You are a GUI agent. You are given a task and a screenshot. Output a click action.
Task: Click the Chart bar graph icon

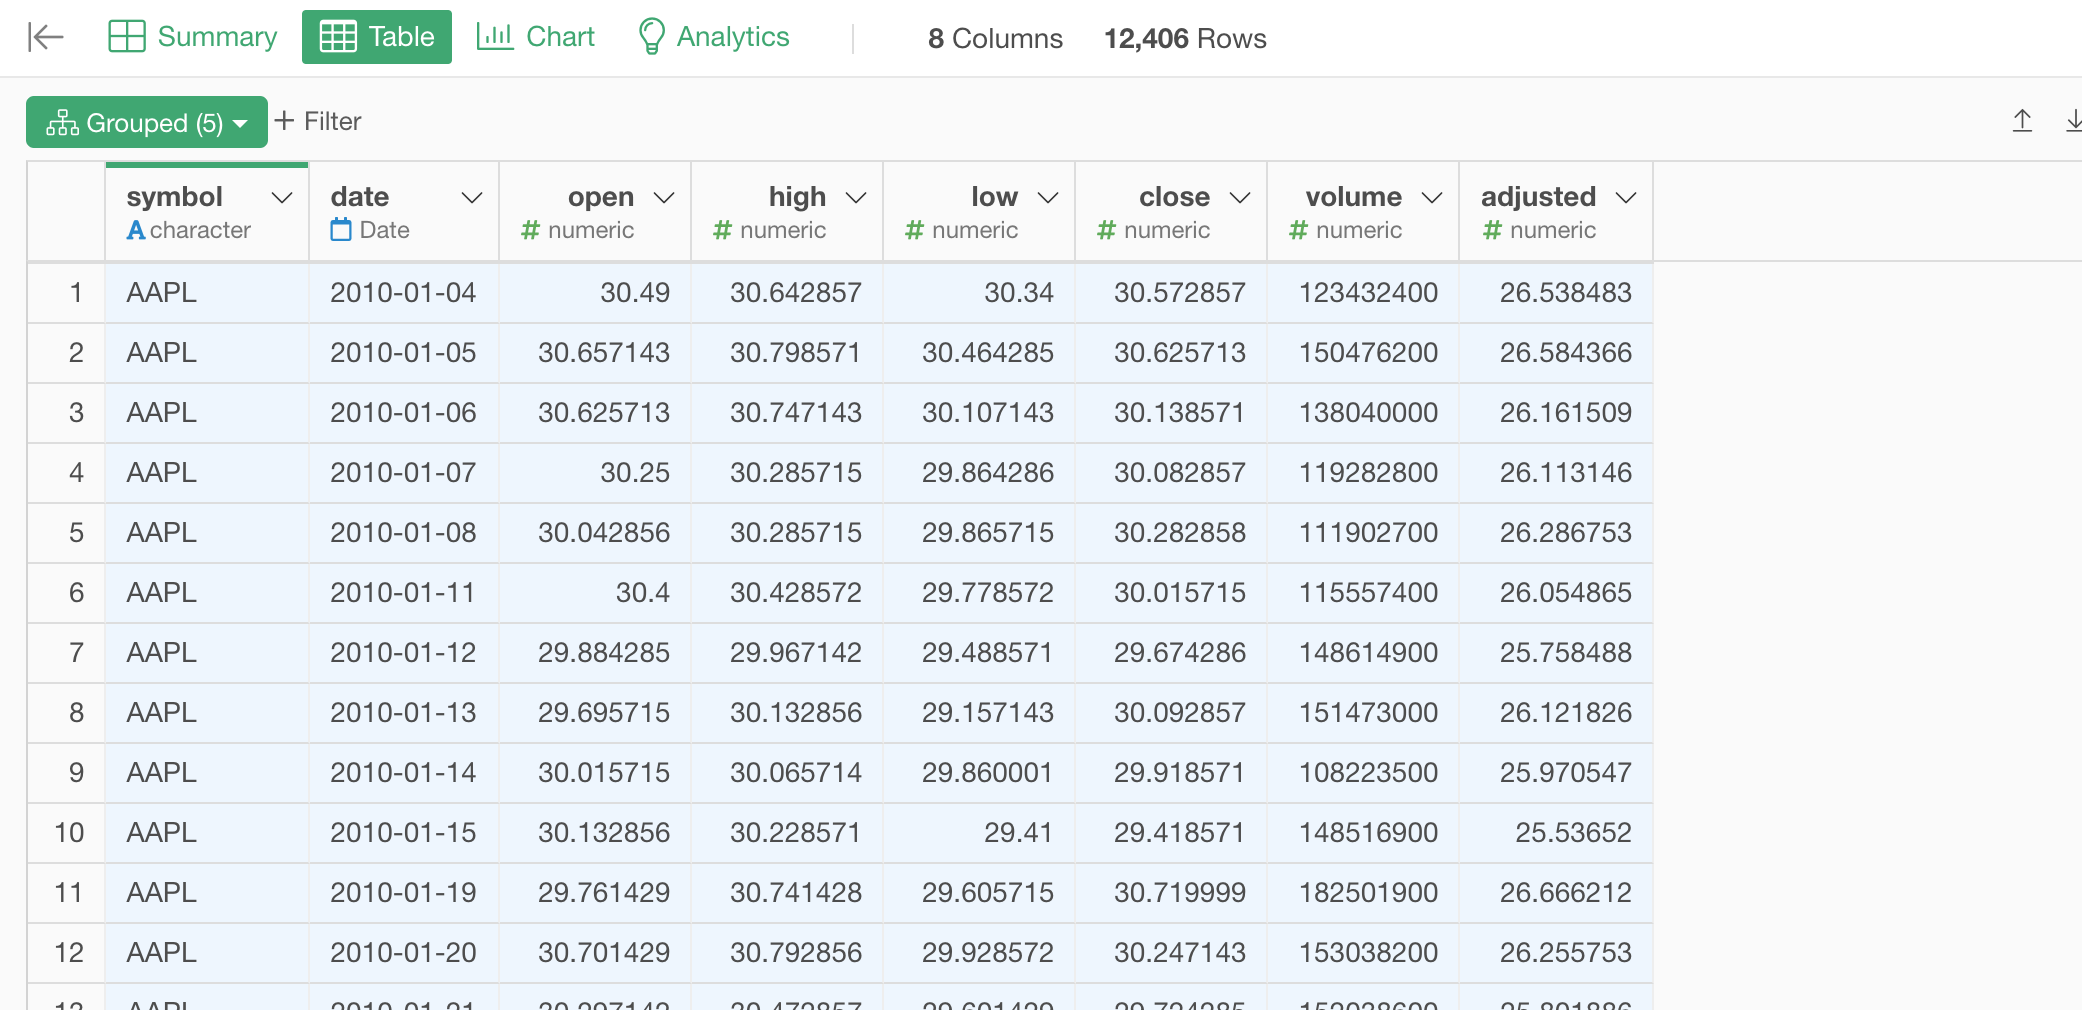coord(495,36)
